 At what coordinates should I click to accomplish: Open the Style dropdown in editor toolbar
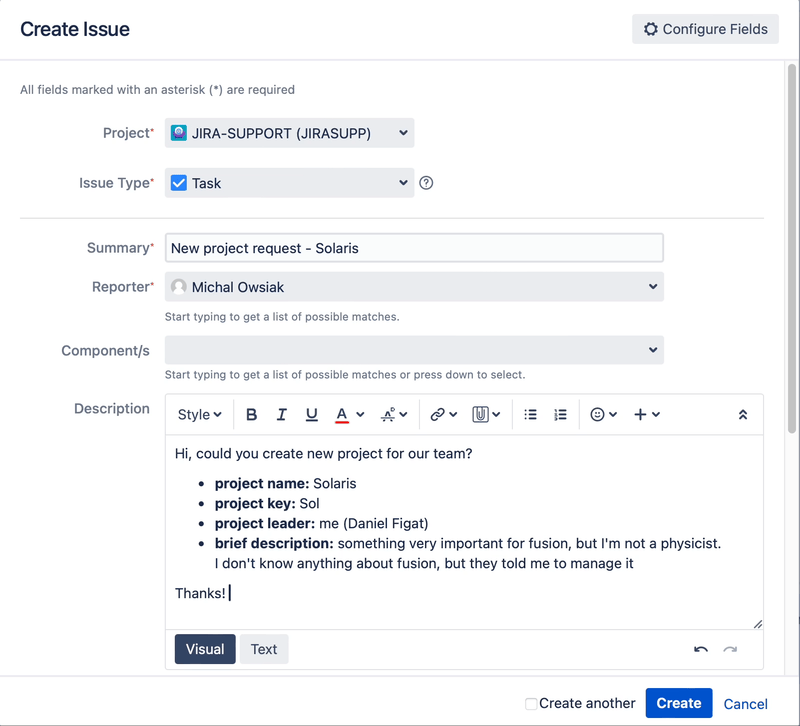click(x=199, y=415)
